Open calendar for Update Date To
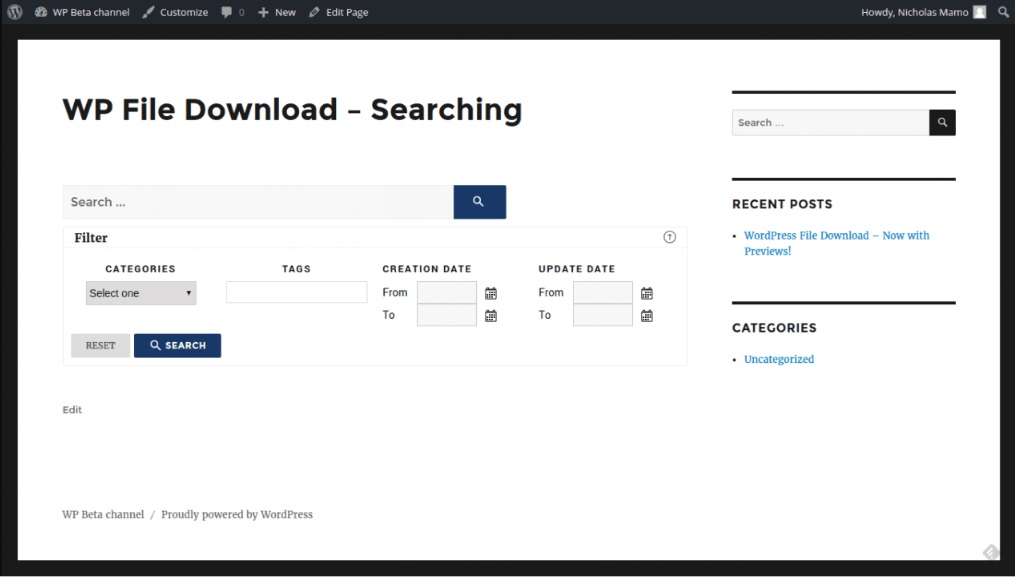This screenshot has width=1015, height=581. 647,316
